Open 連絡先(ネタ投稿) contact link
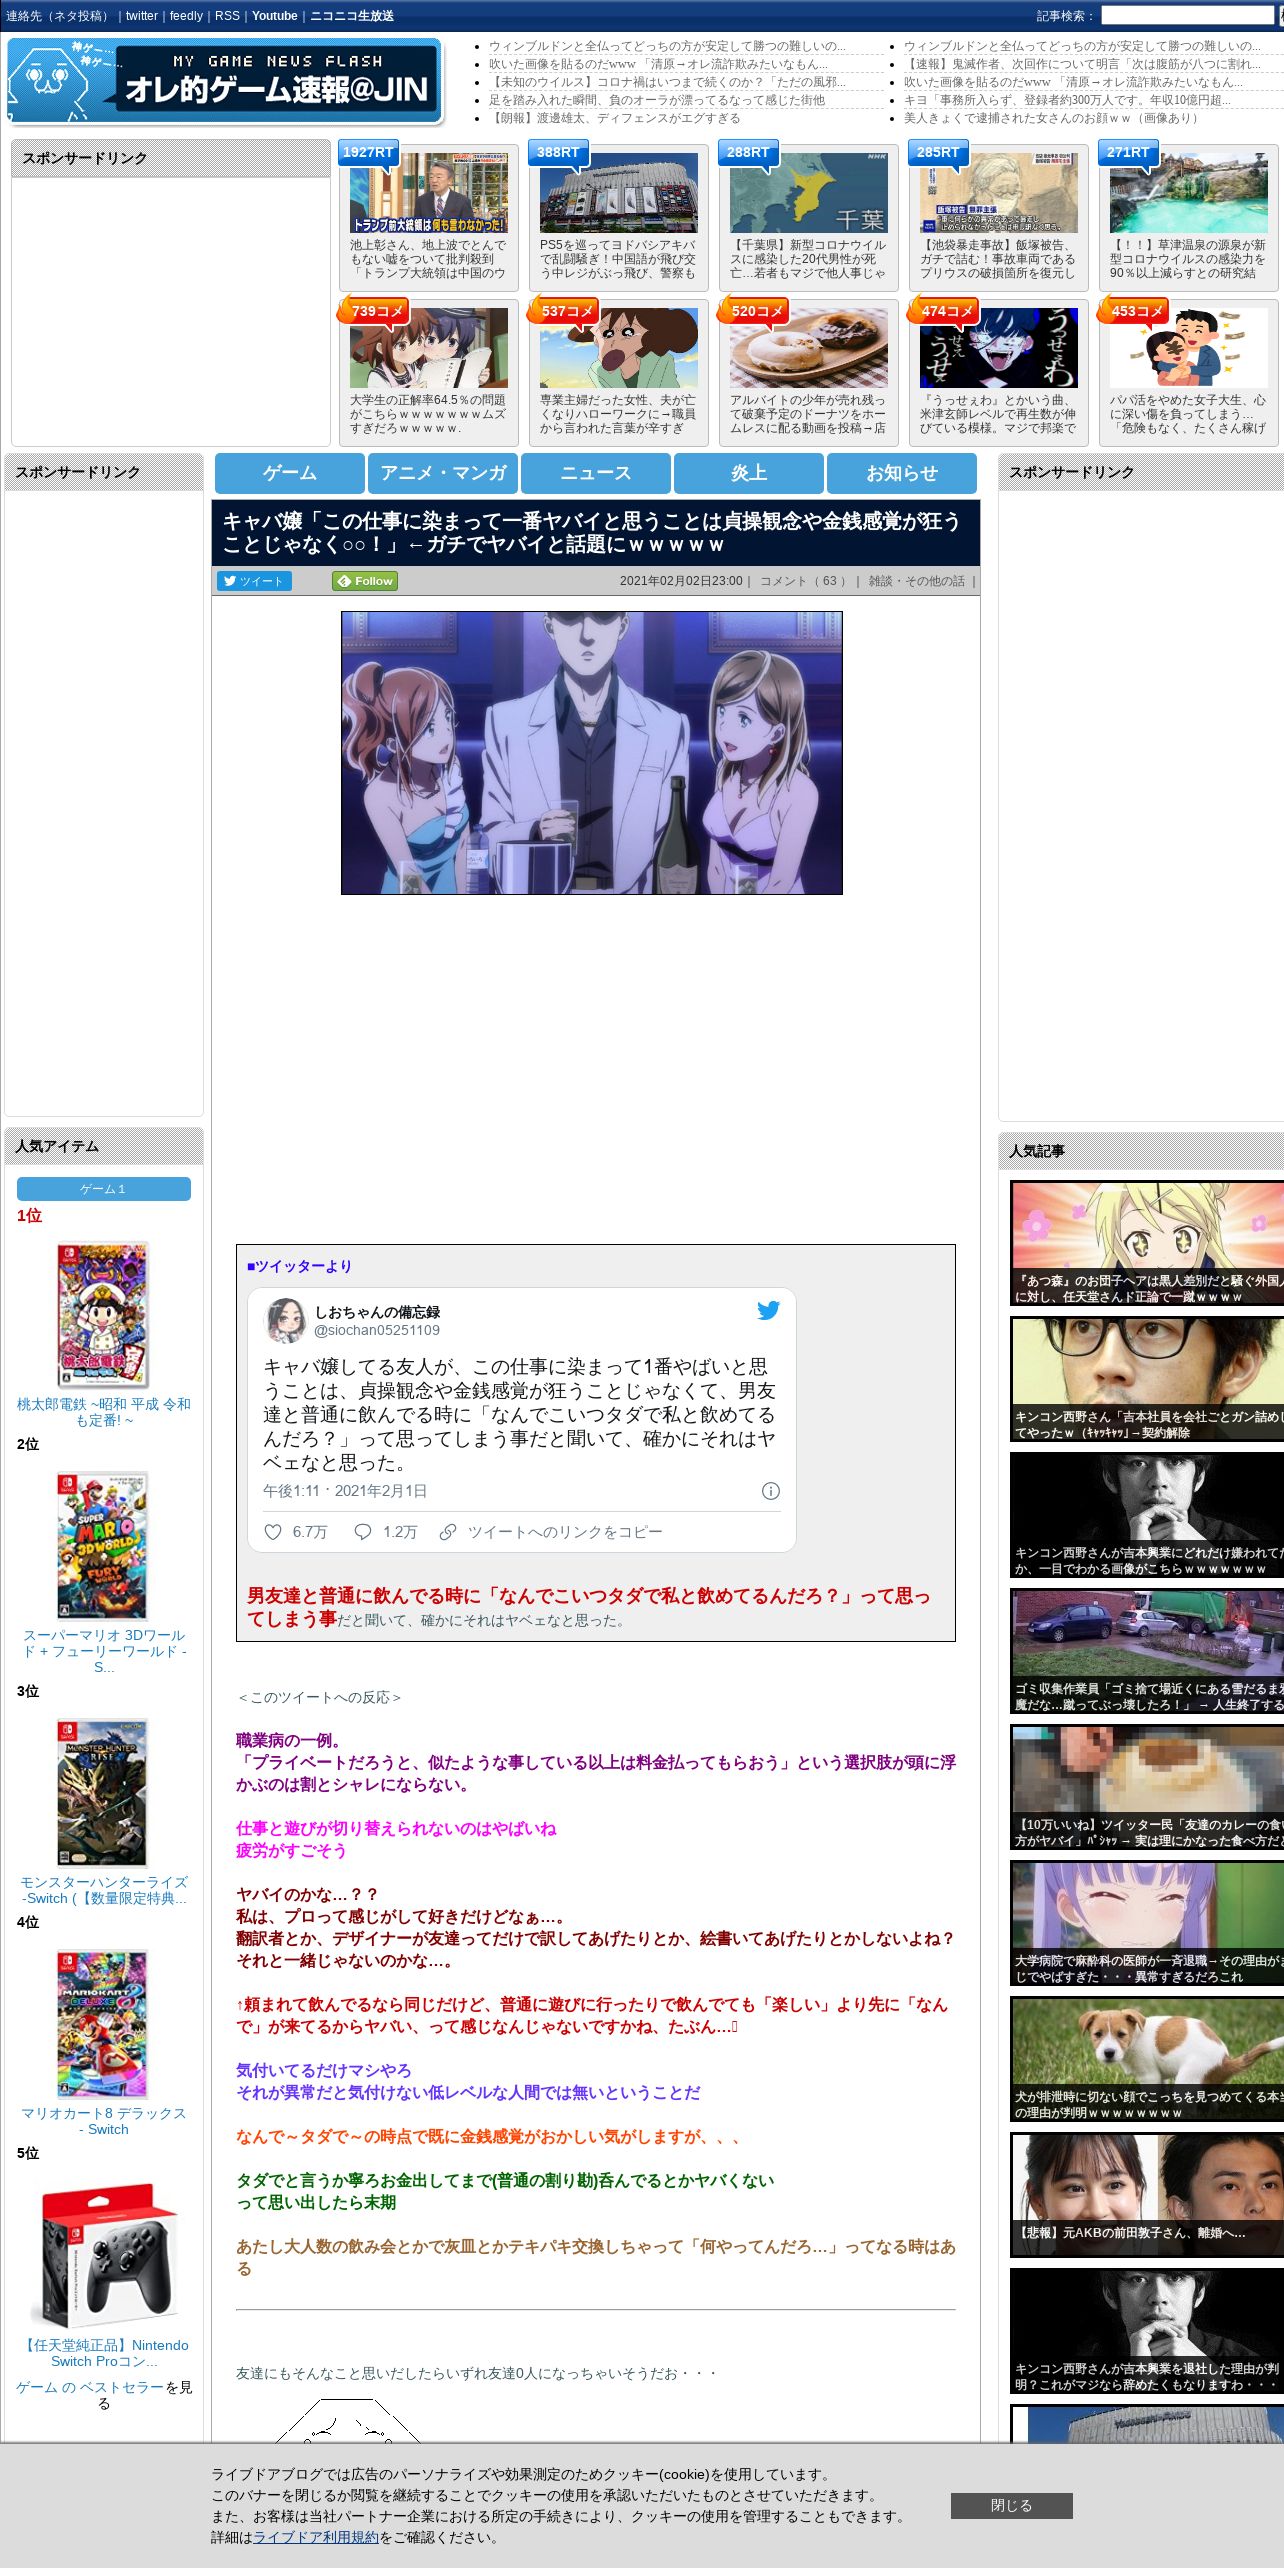This screenshot has width=1284, height=2568. [x=58, y=16]
